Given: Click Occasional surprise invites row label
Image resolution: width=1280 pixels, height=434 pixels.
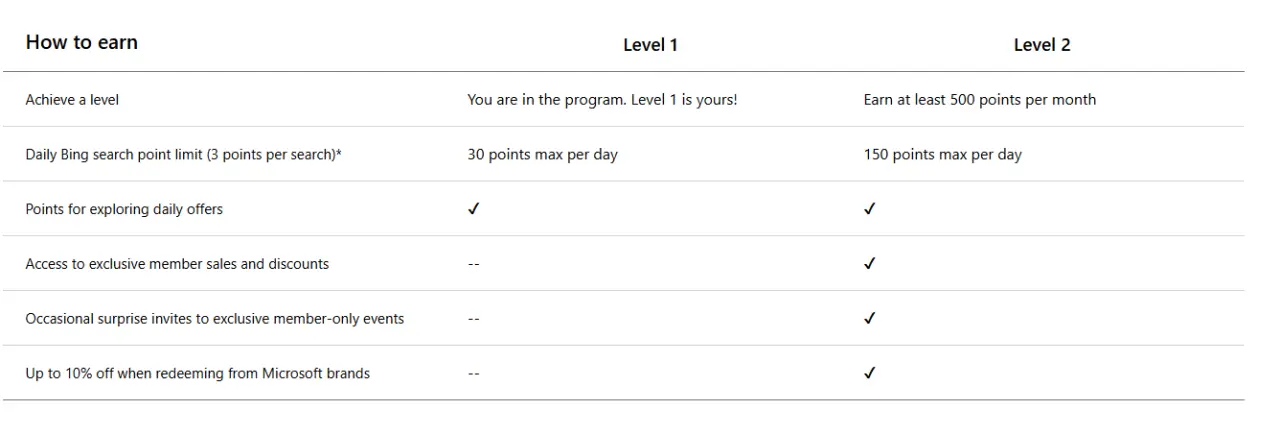Looking at the screenshot, I should tap(215, 319).
